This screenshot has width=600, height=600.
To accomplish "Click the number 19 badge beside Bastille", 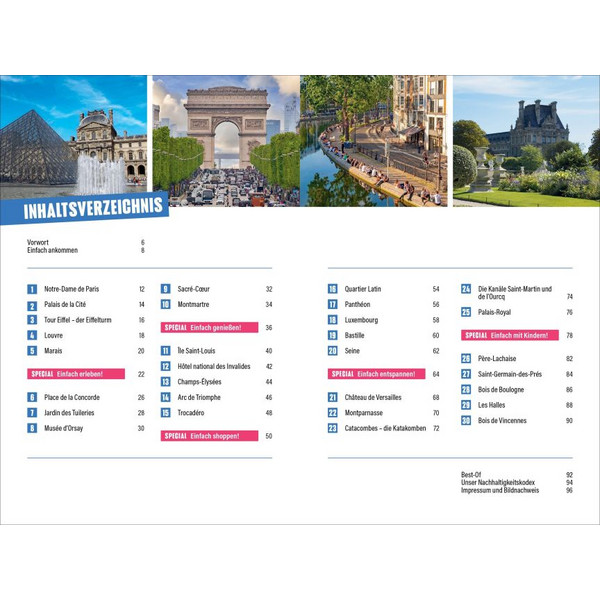I will [x=333, y=336].
